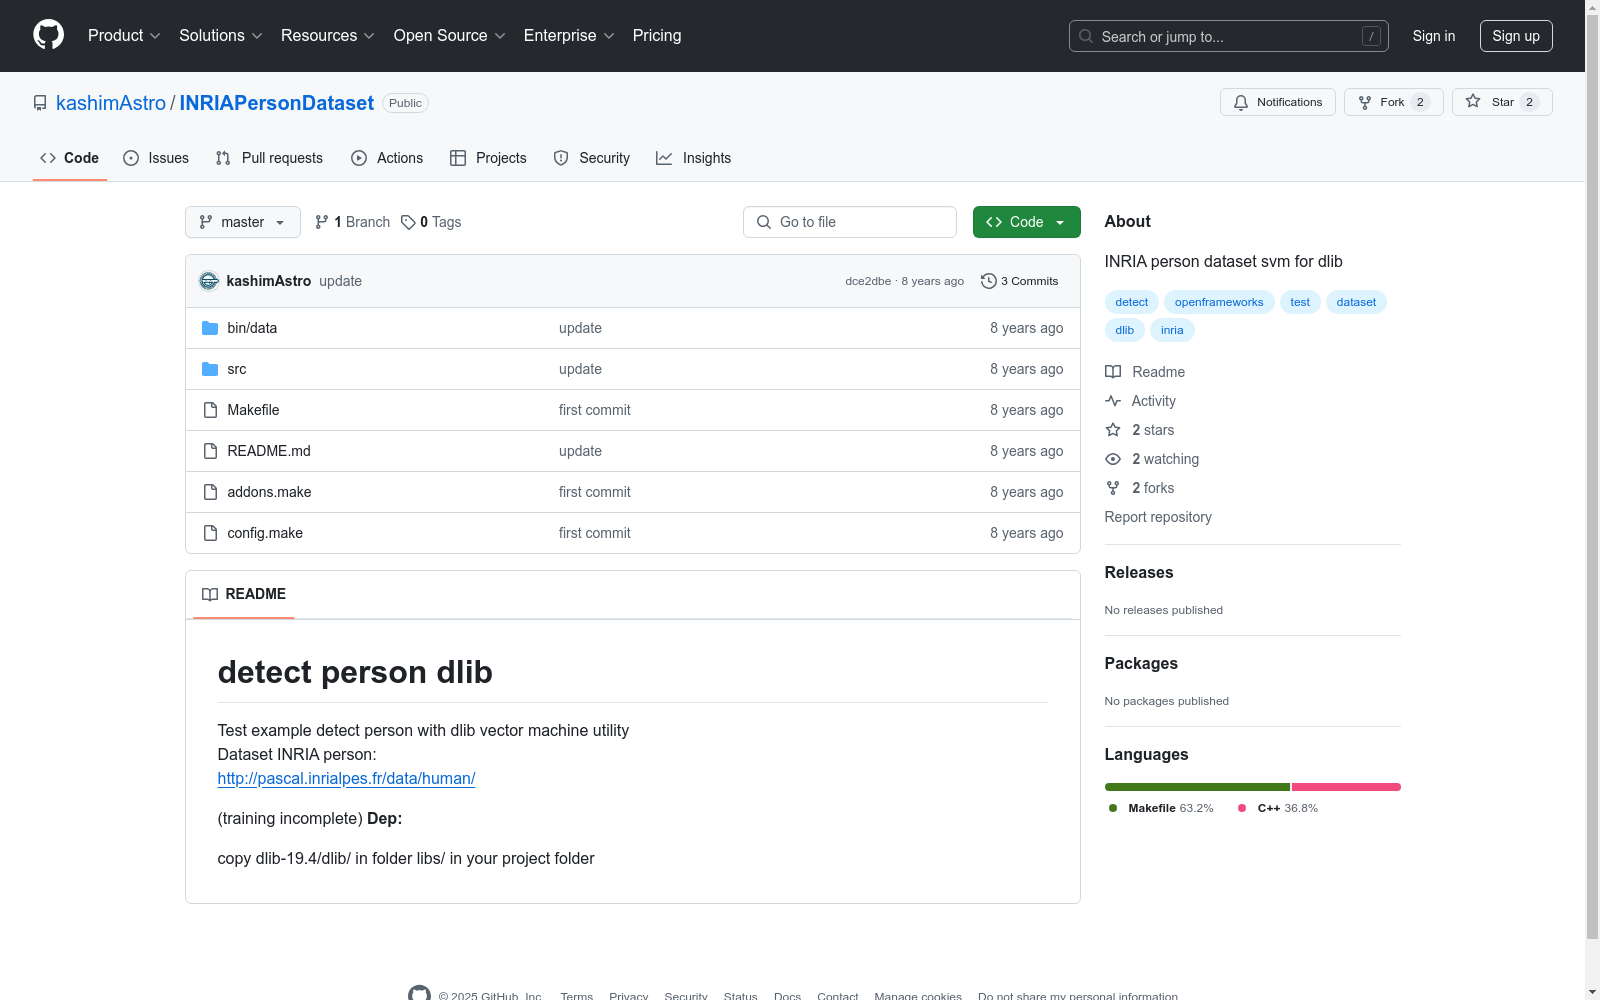Click the pink C++ language dot
Screen dimensions: 1600x1000
coord(1242,808)
